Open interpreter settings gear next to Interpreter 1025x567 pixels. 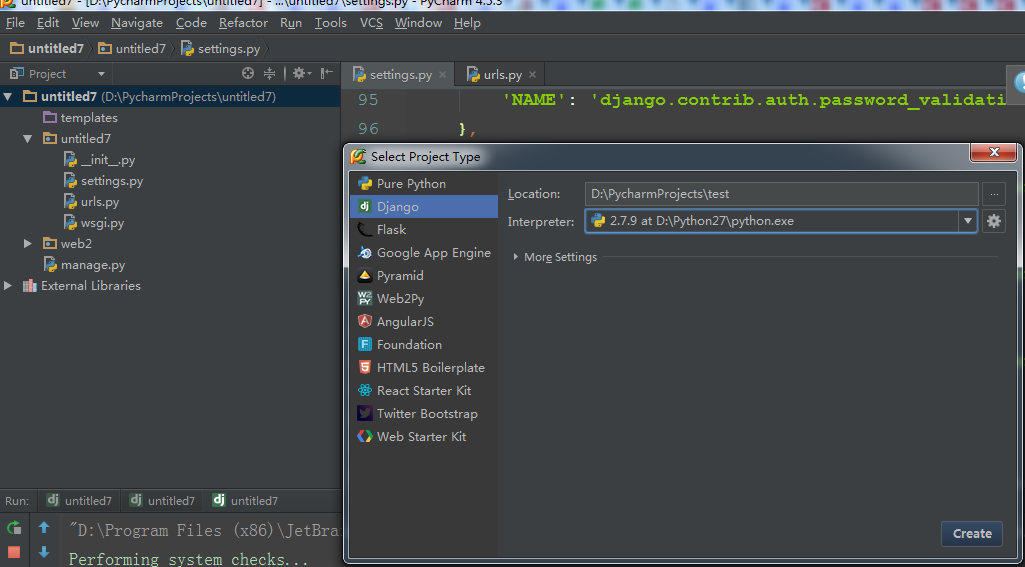click(994, 221)
